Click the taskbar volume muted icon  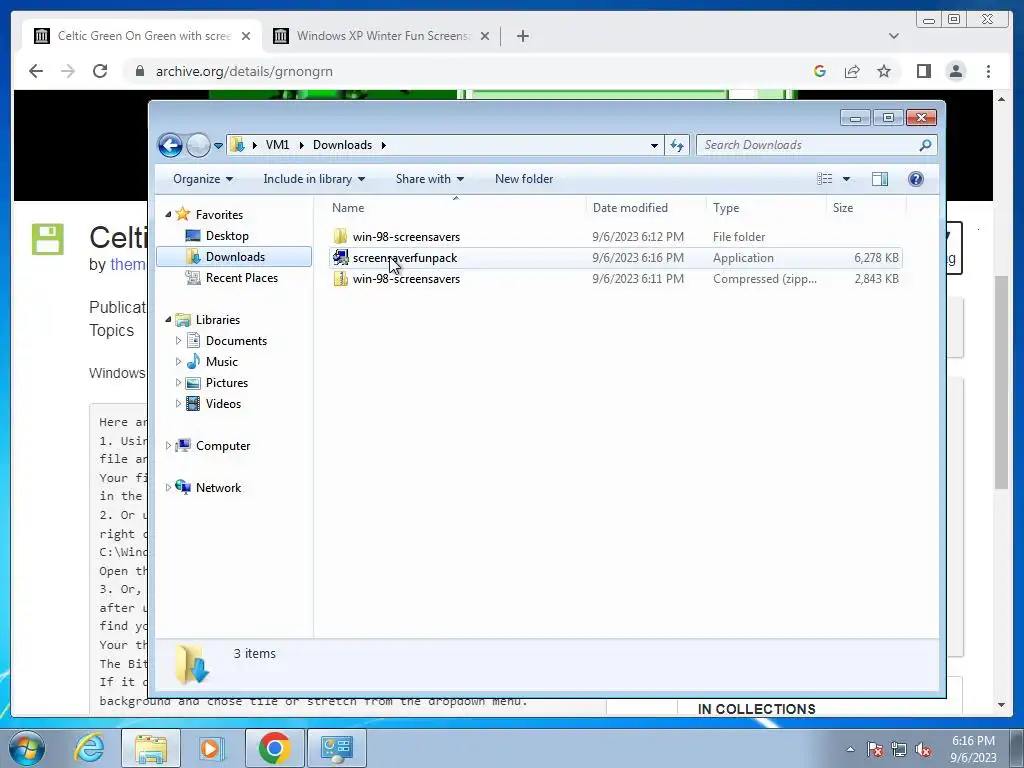point(923,749)
